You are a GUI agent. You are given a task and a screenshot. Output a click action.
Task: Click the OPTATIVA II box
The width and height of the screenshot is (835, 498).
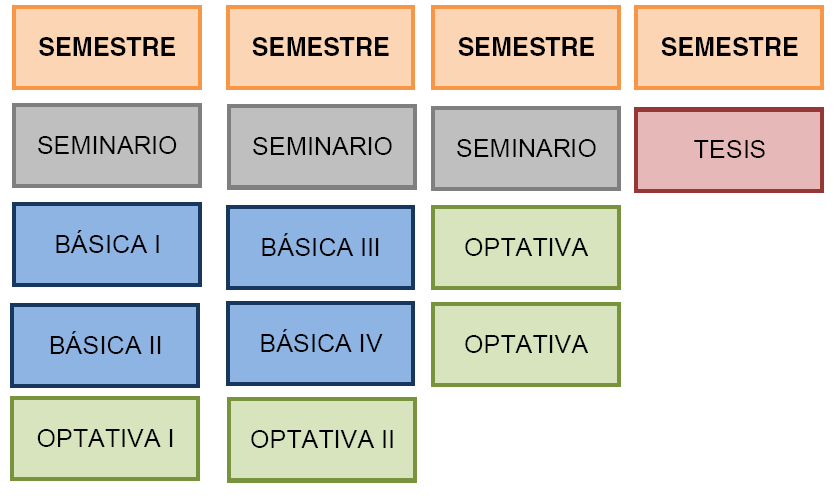(322, 440)
